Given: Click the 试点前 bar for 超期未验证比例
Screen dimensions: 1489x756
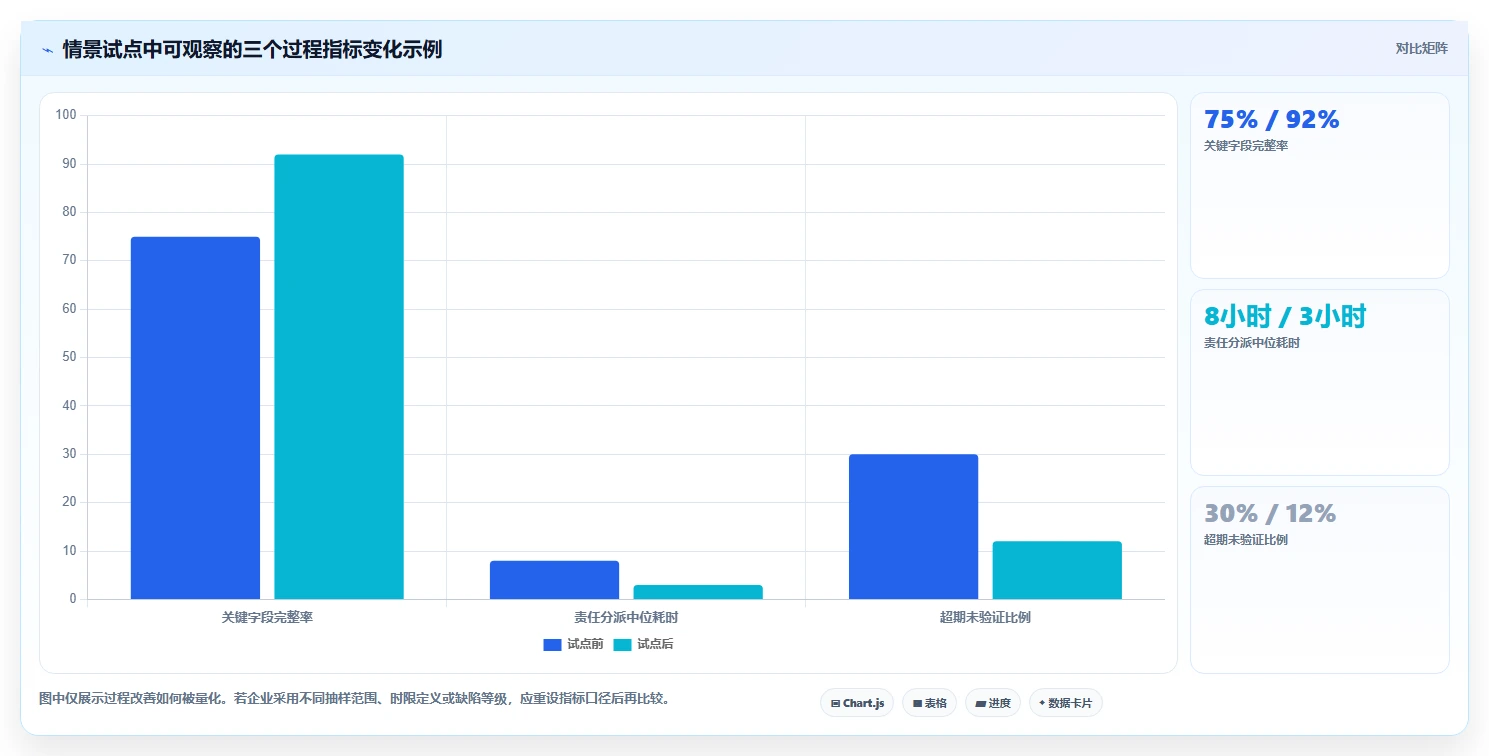Looking at the screenshot, I should coord(913,527).
